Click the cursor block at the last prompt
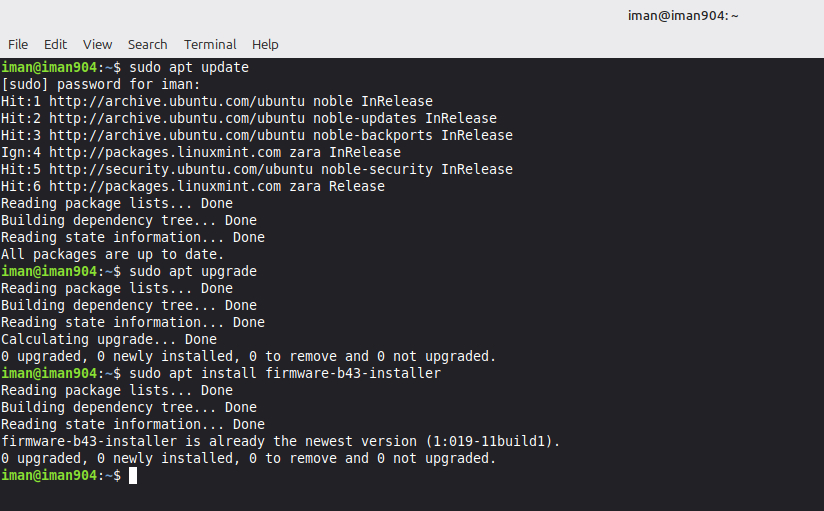The image size is (824, 511). 133,475
